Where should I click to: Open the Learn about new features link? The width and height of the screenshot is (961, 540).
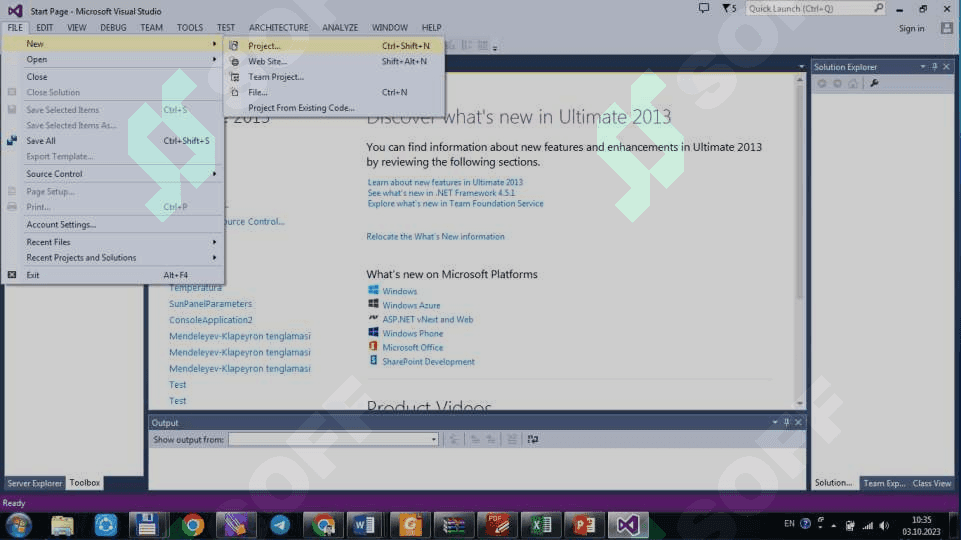point(445,182)
